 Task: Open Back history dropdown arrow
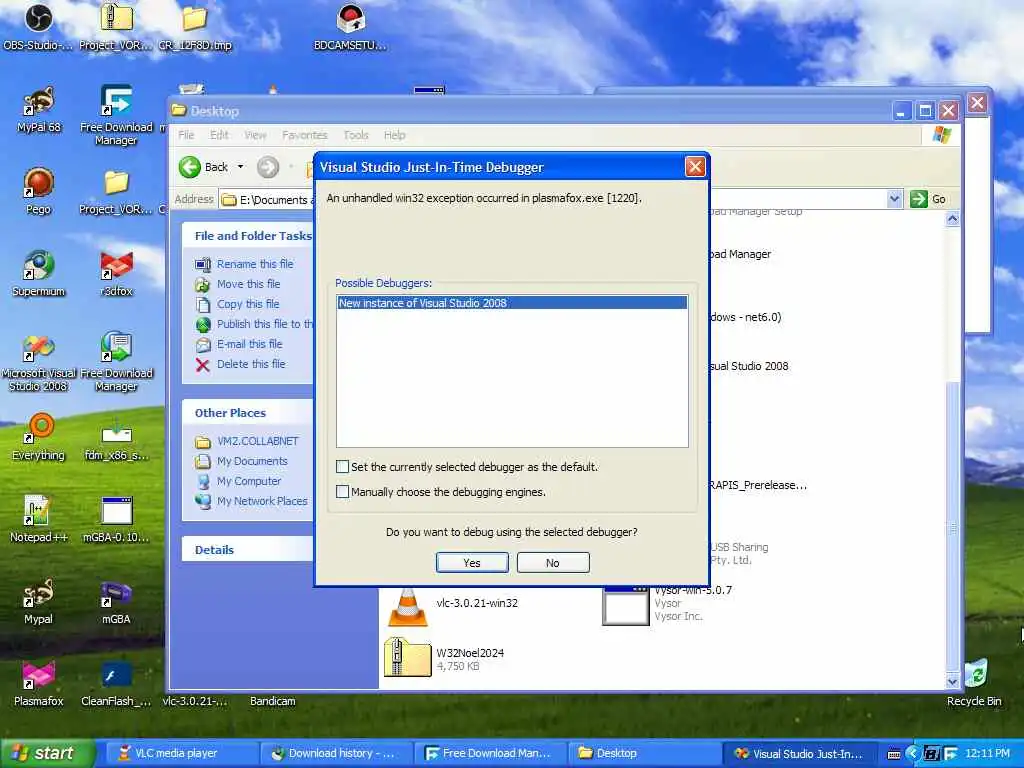click(x=240, y=167)
